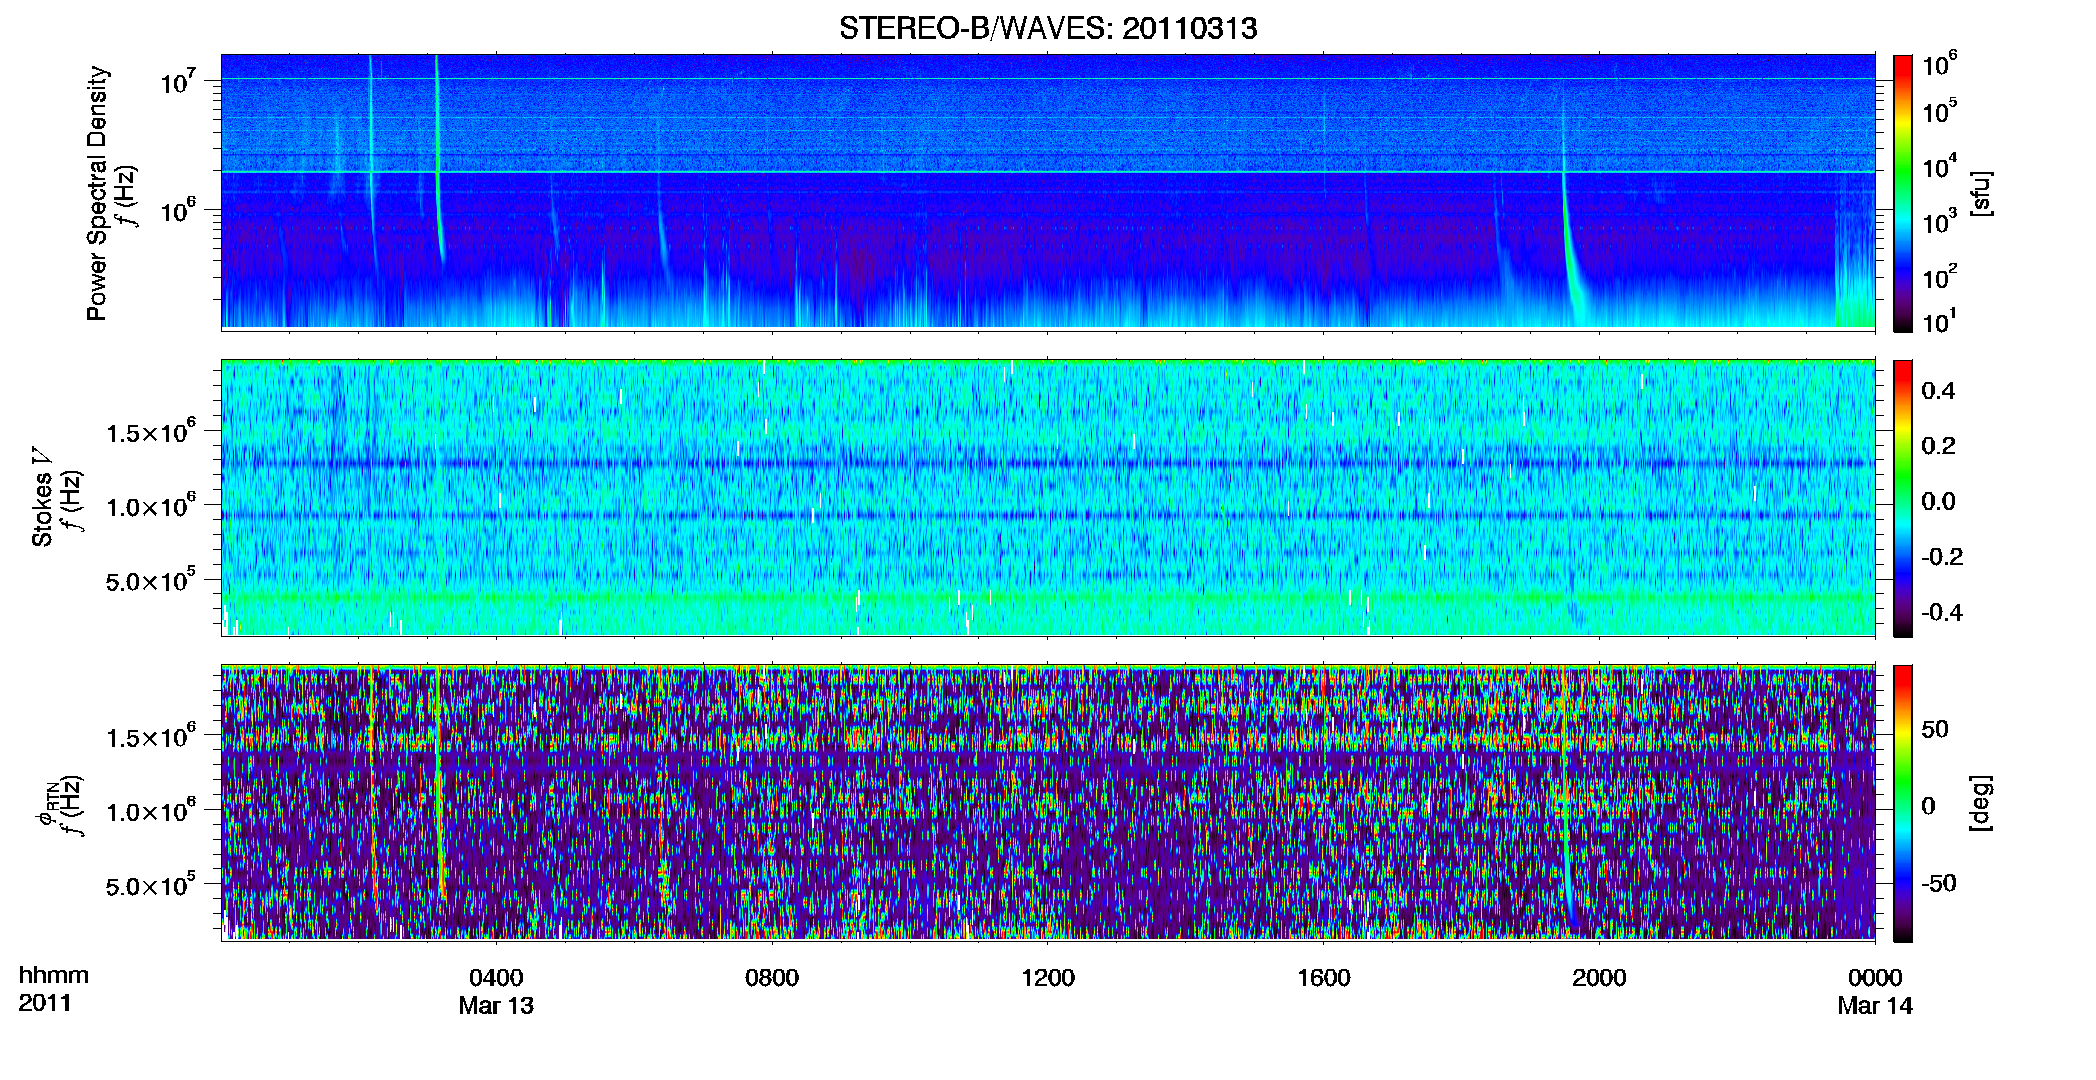Click the plot title STEREO-B/WAVES: 20110313
The image size is (2096, 1080).
pos(1047,28)
